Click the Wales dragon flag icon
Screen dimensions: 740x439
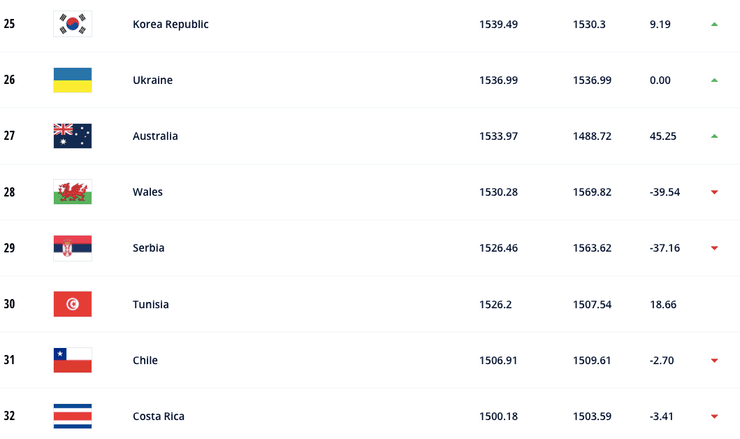[x=72, y=192]
